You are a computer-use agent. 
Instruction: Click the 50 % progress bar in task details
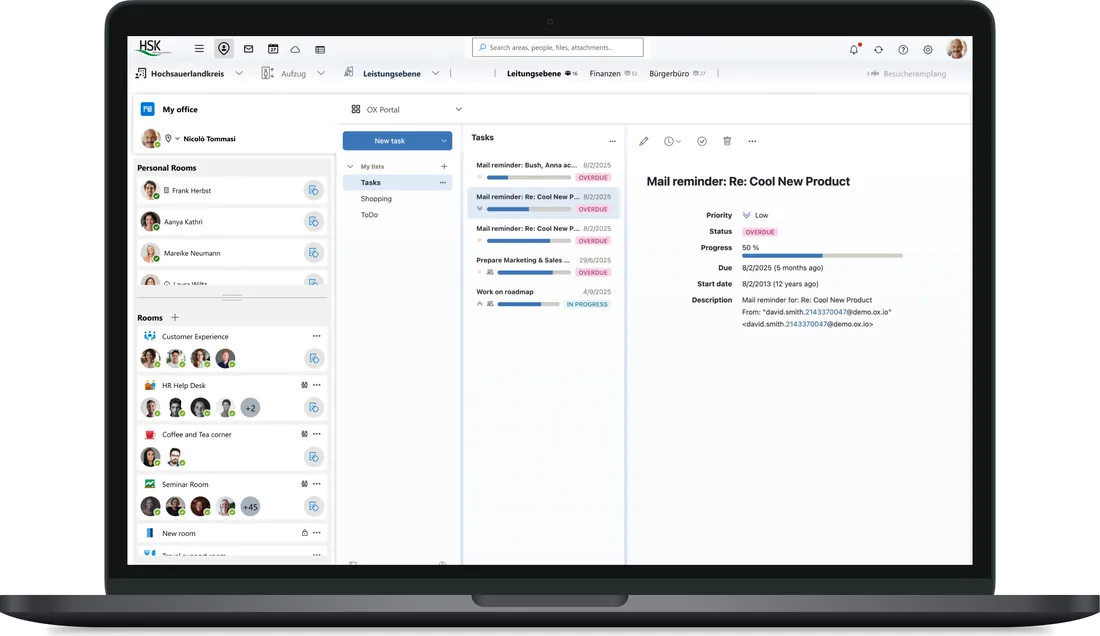tap(822, 256)
